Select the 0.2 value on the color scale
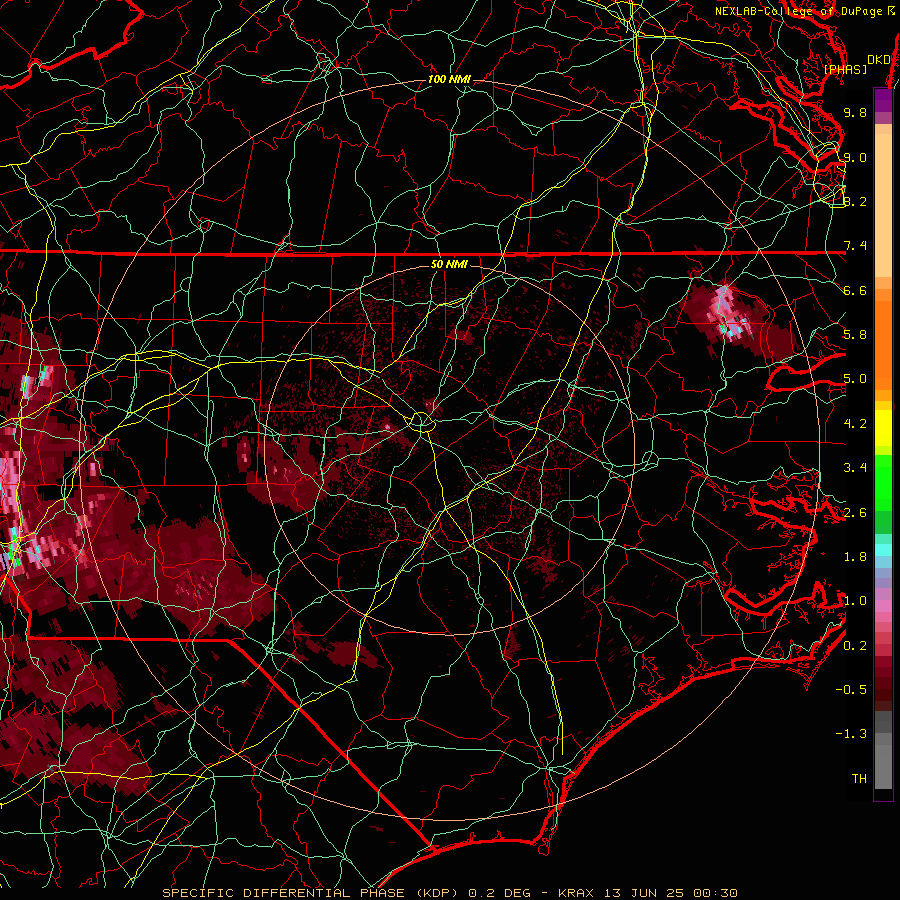900x900 pixels. click(x=855, y=646)
